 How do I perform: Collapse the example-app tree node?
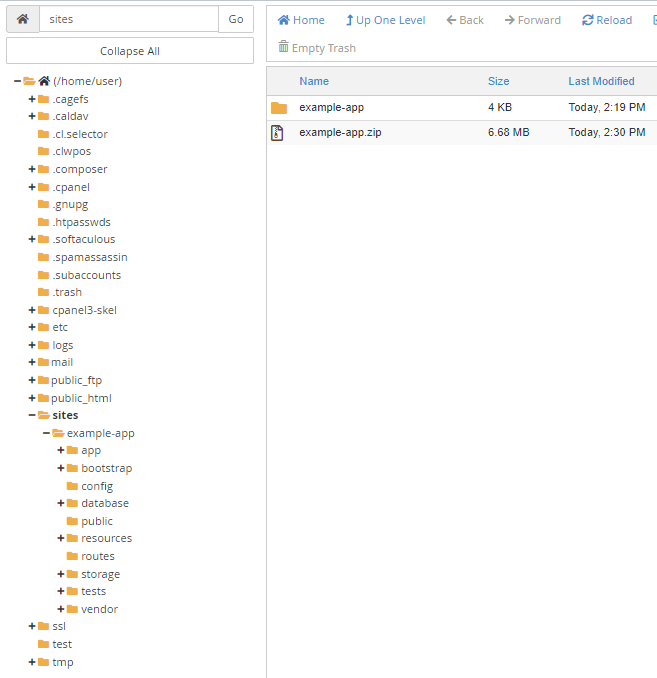(46, 433)
